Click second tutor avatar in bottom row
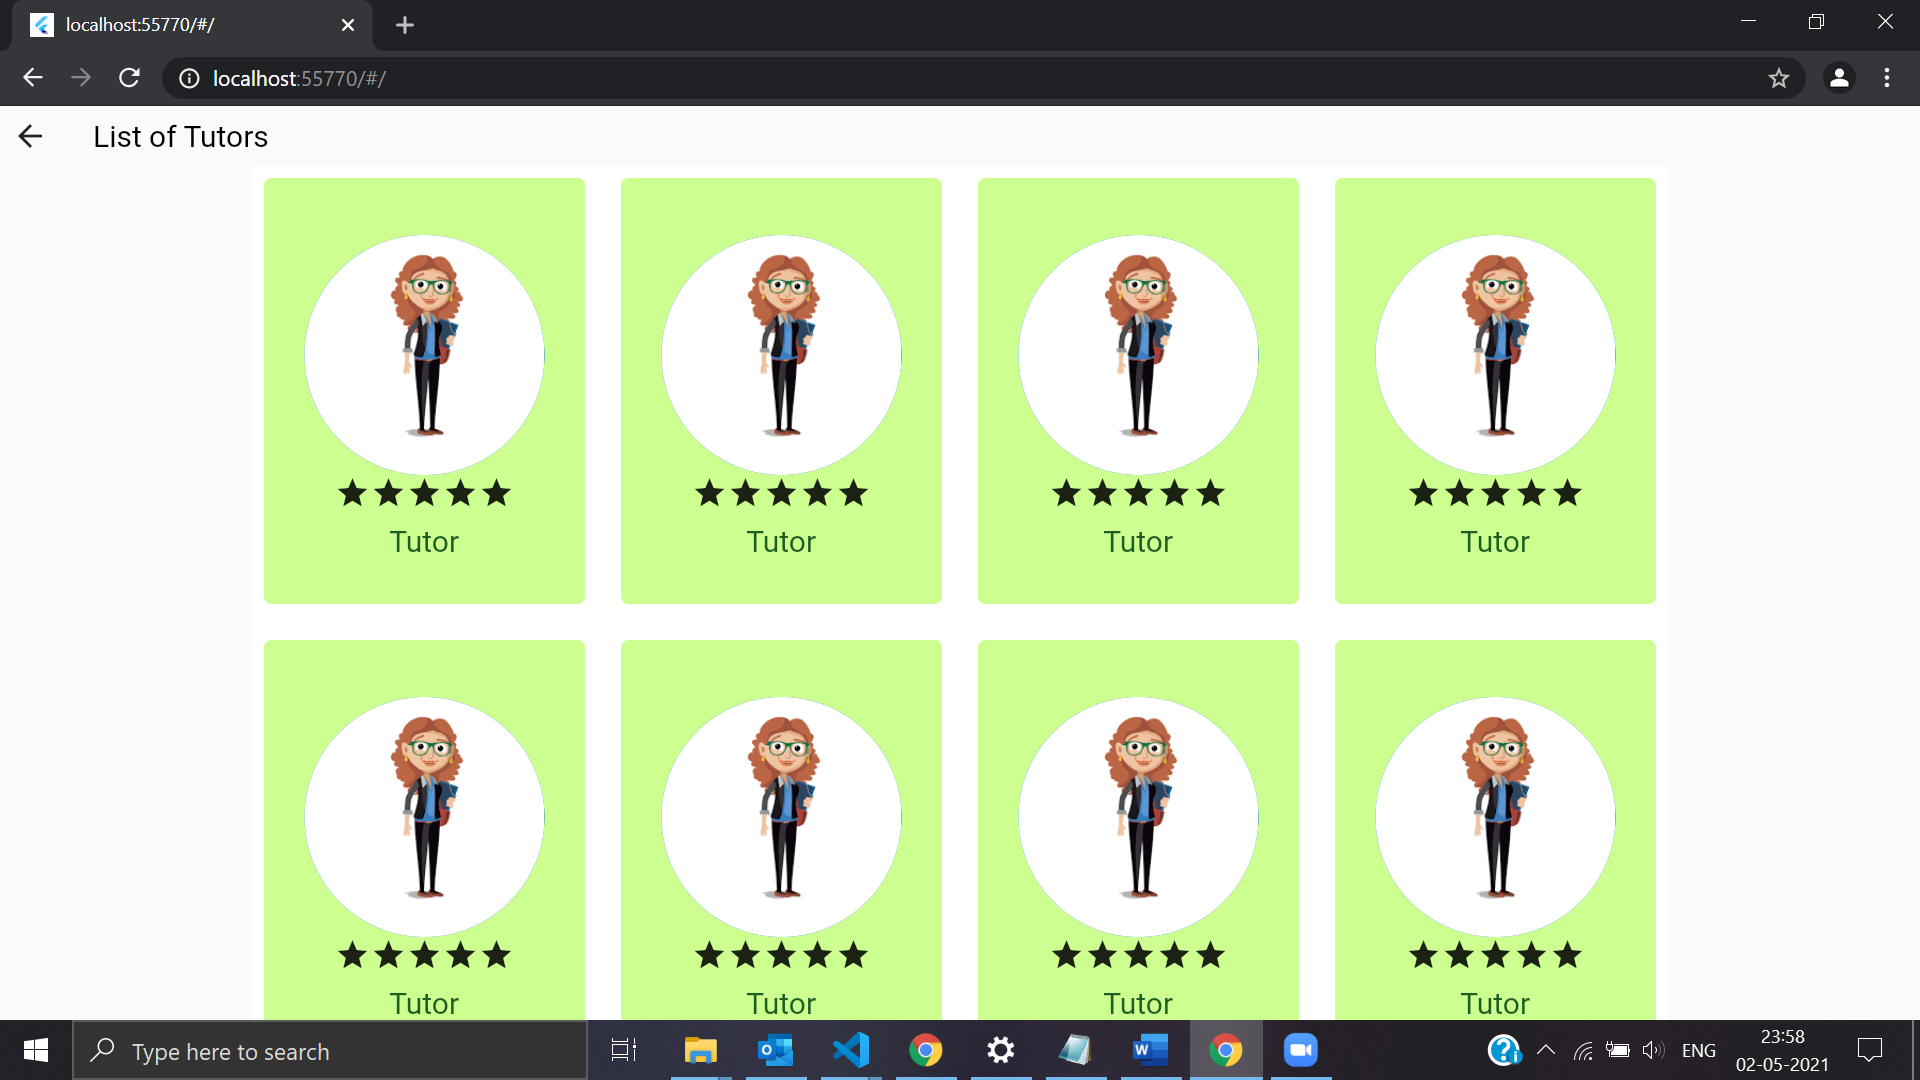1920x1080 pixels. tap(781, 817)
